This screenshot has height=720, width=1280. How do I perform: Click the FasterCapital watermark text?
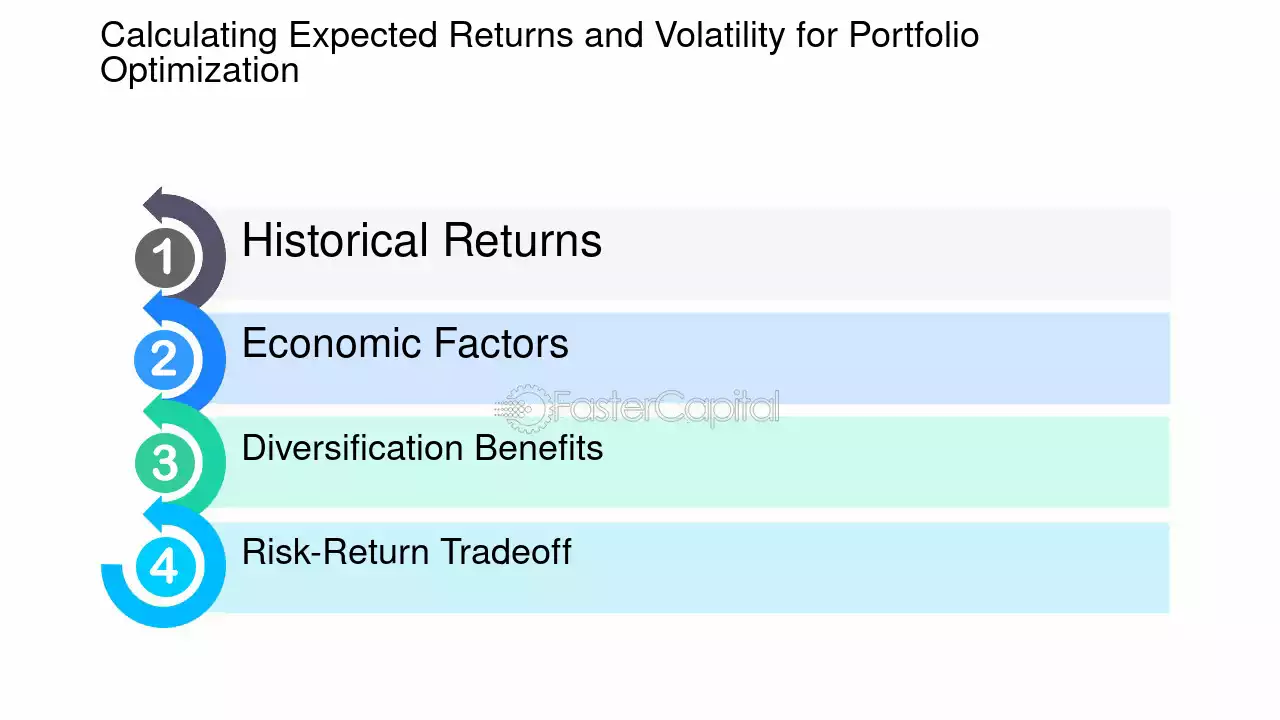point(665,408)
